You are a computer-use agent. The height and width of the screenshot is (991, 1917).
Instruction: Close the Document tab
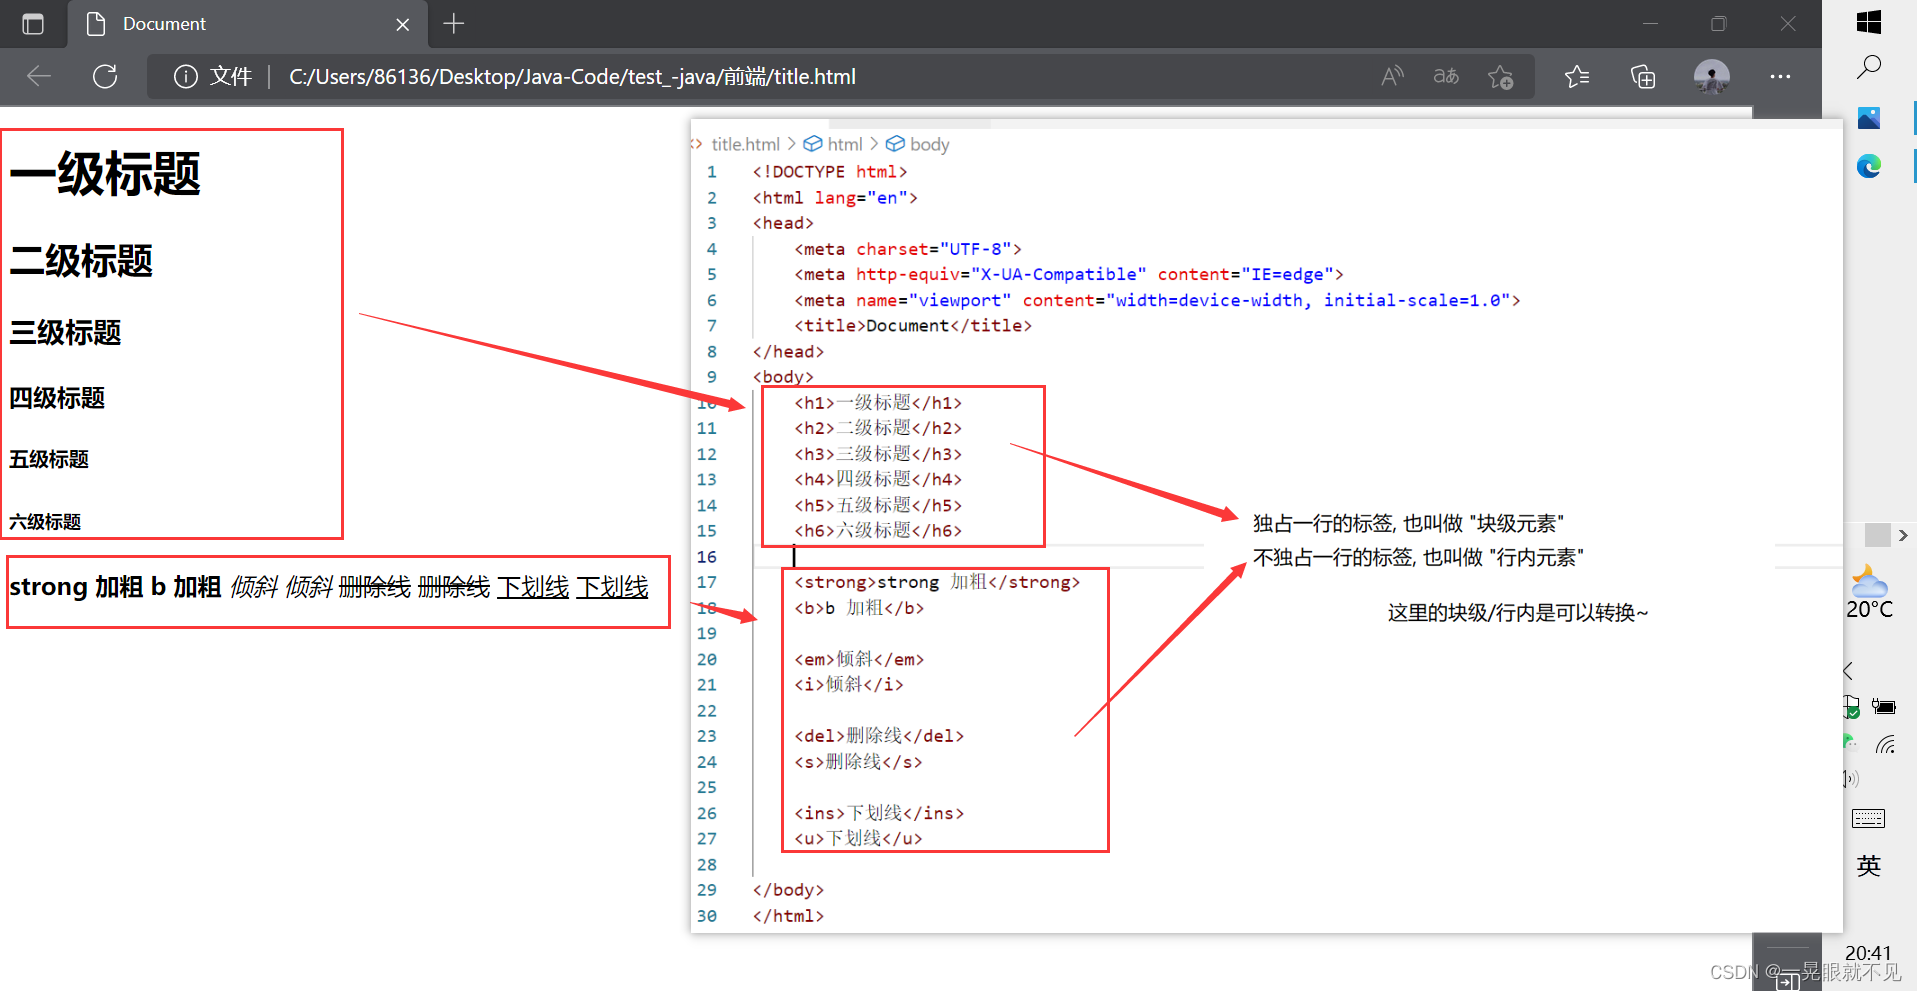[x=402, y=24]
